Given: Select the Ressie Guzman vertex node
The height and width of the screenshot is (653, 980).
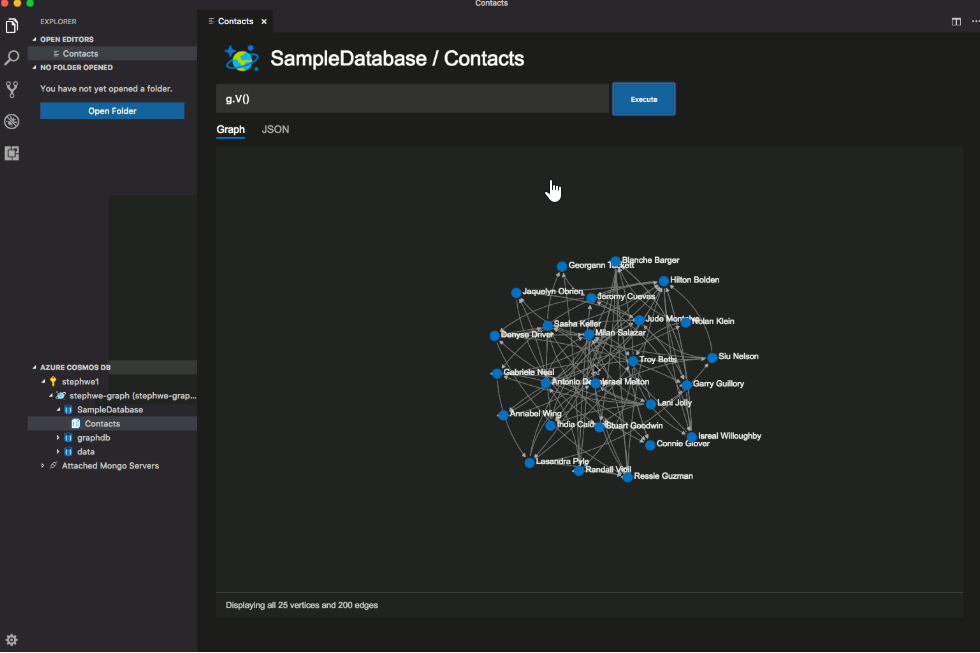Looking at the screenshot, I should pyautogui.click(x=628, y=477).
